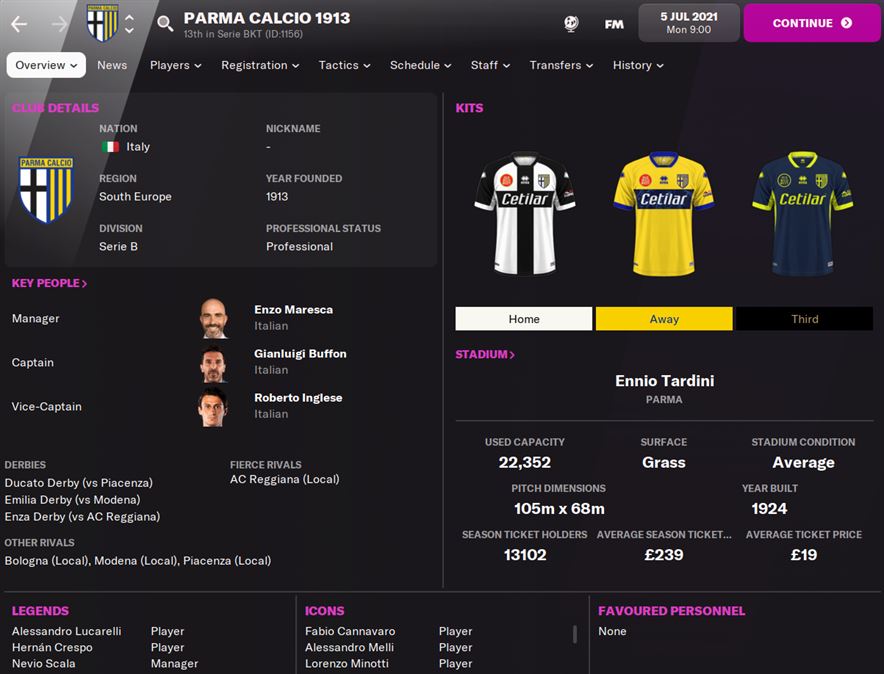
Task: Open the world globe icon
Action: click(x=571, y=24)
